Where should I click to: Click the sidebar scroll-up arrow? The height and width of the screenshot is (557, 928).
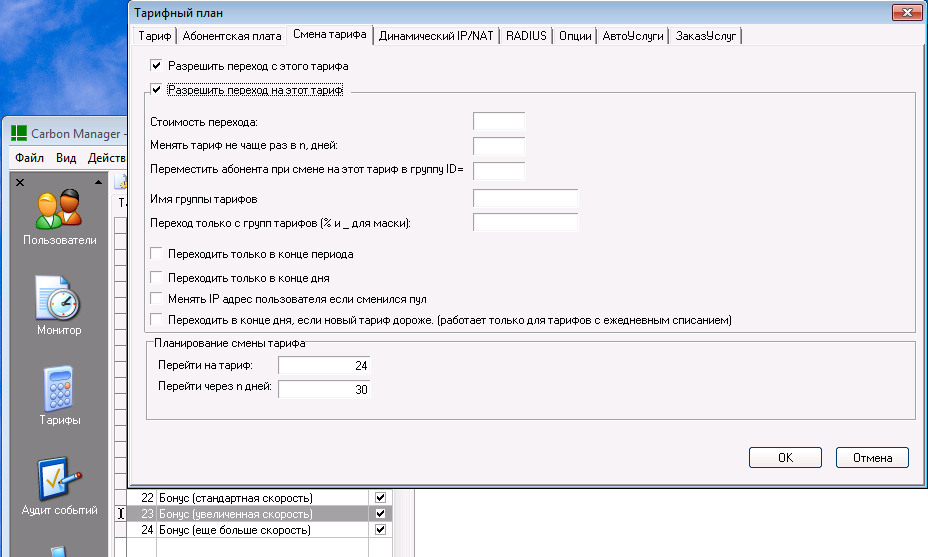click(x=98, y=182)
